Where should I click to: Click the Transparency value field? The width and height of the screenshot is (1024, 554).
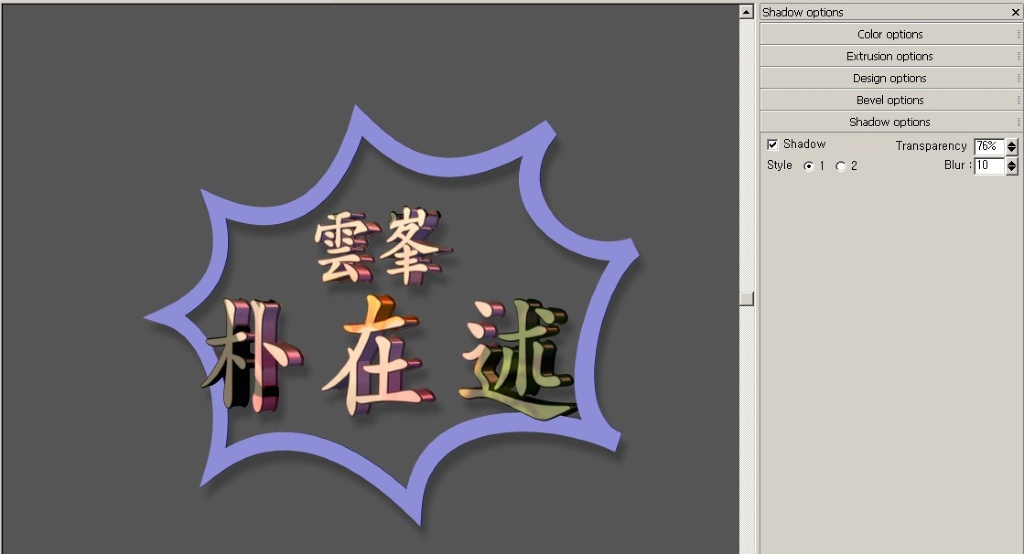(989, 146)
